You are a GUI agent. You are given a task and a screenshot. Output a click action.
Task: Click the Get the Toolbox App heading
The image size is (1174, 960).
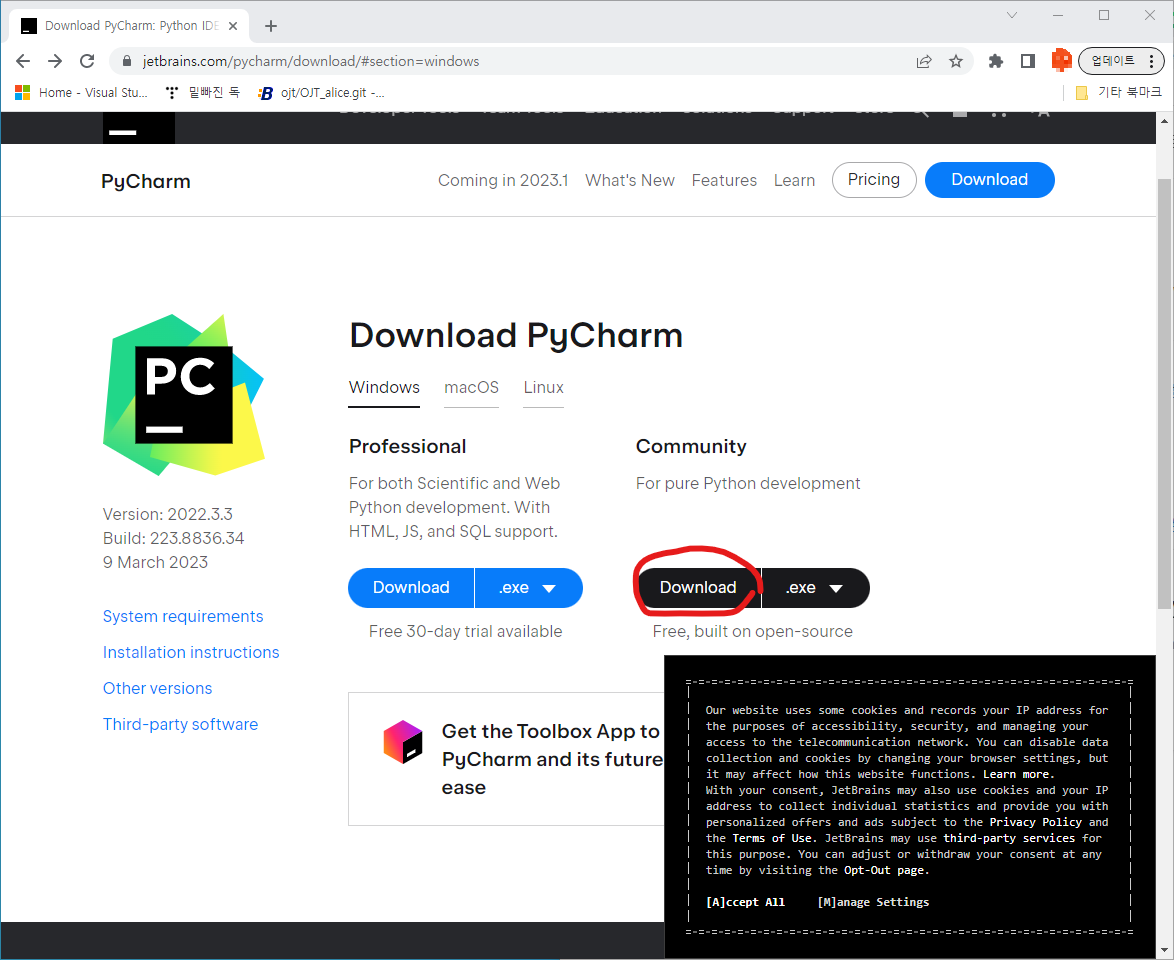tap(552, 759)
